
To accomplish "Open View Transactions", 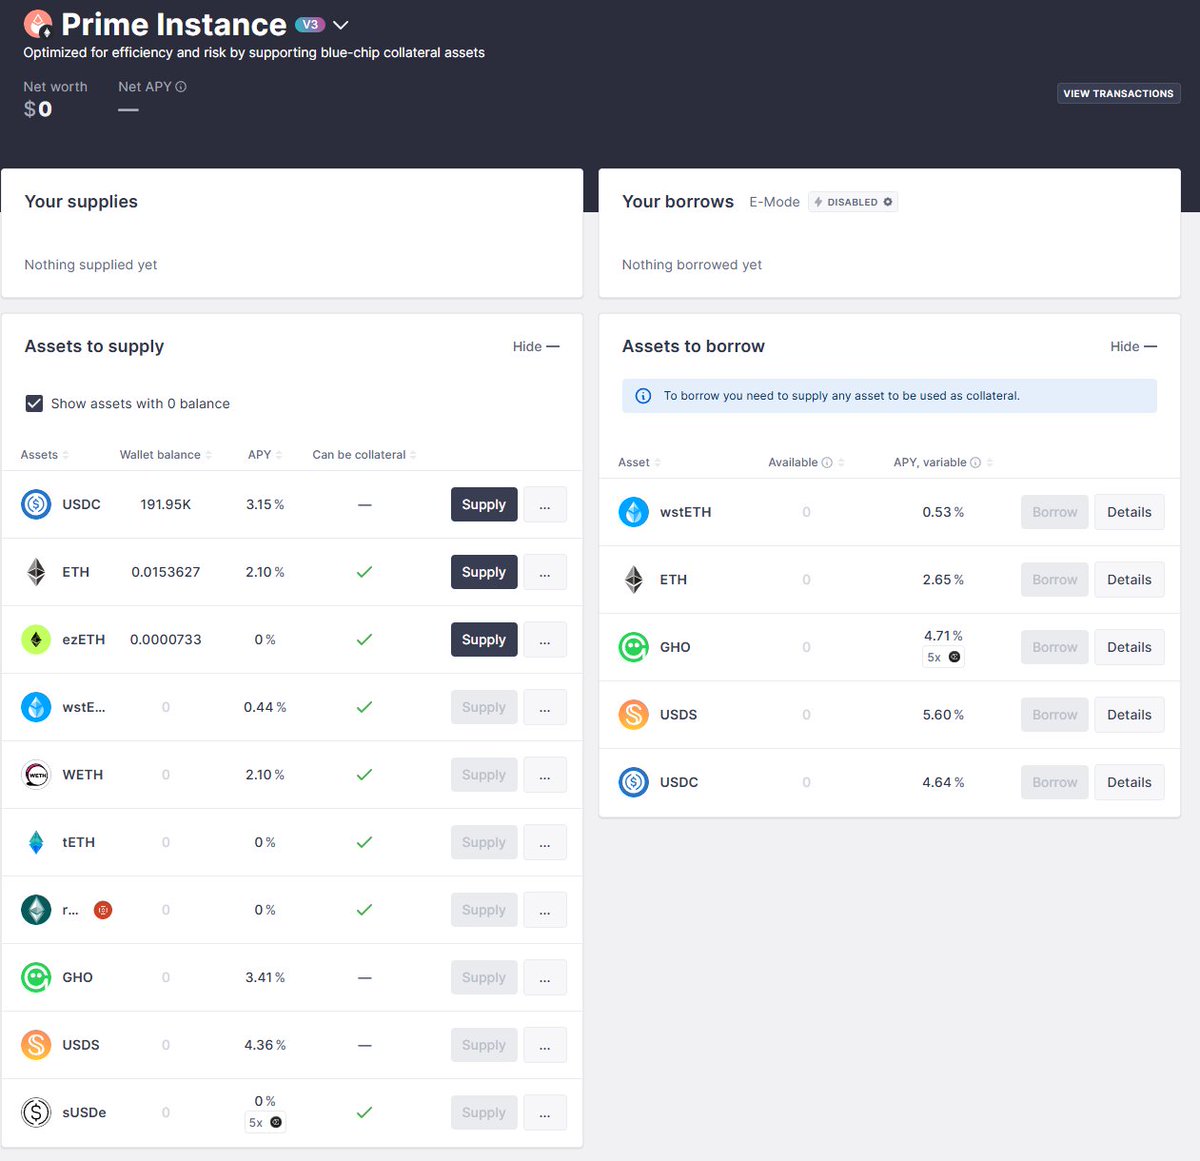I will click(1118, 93).
